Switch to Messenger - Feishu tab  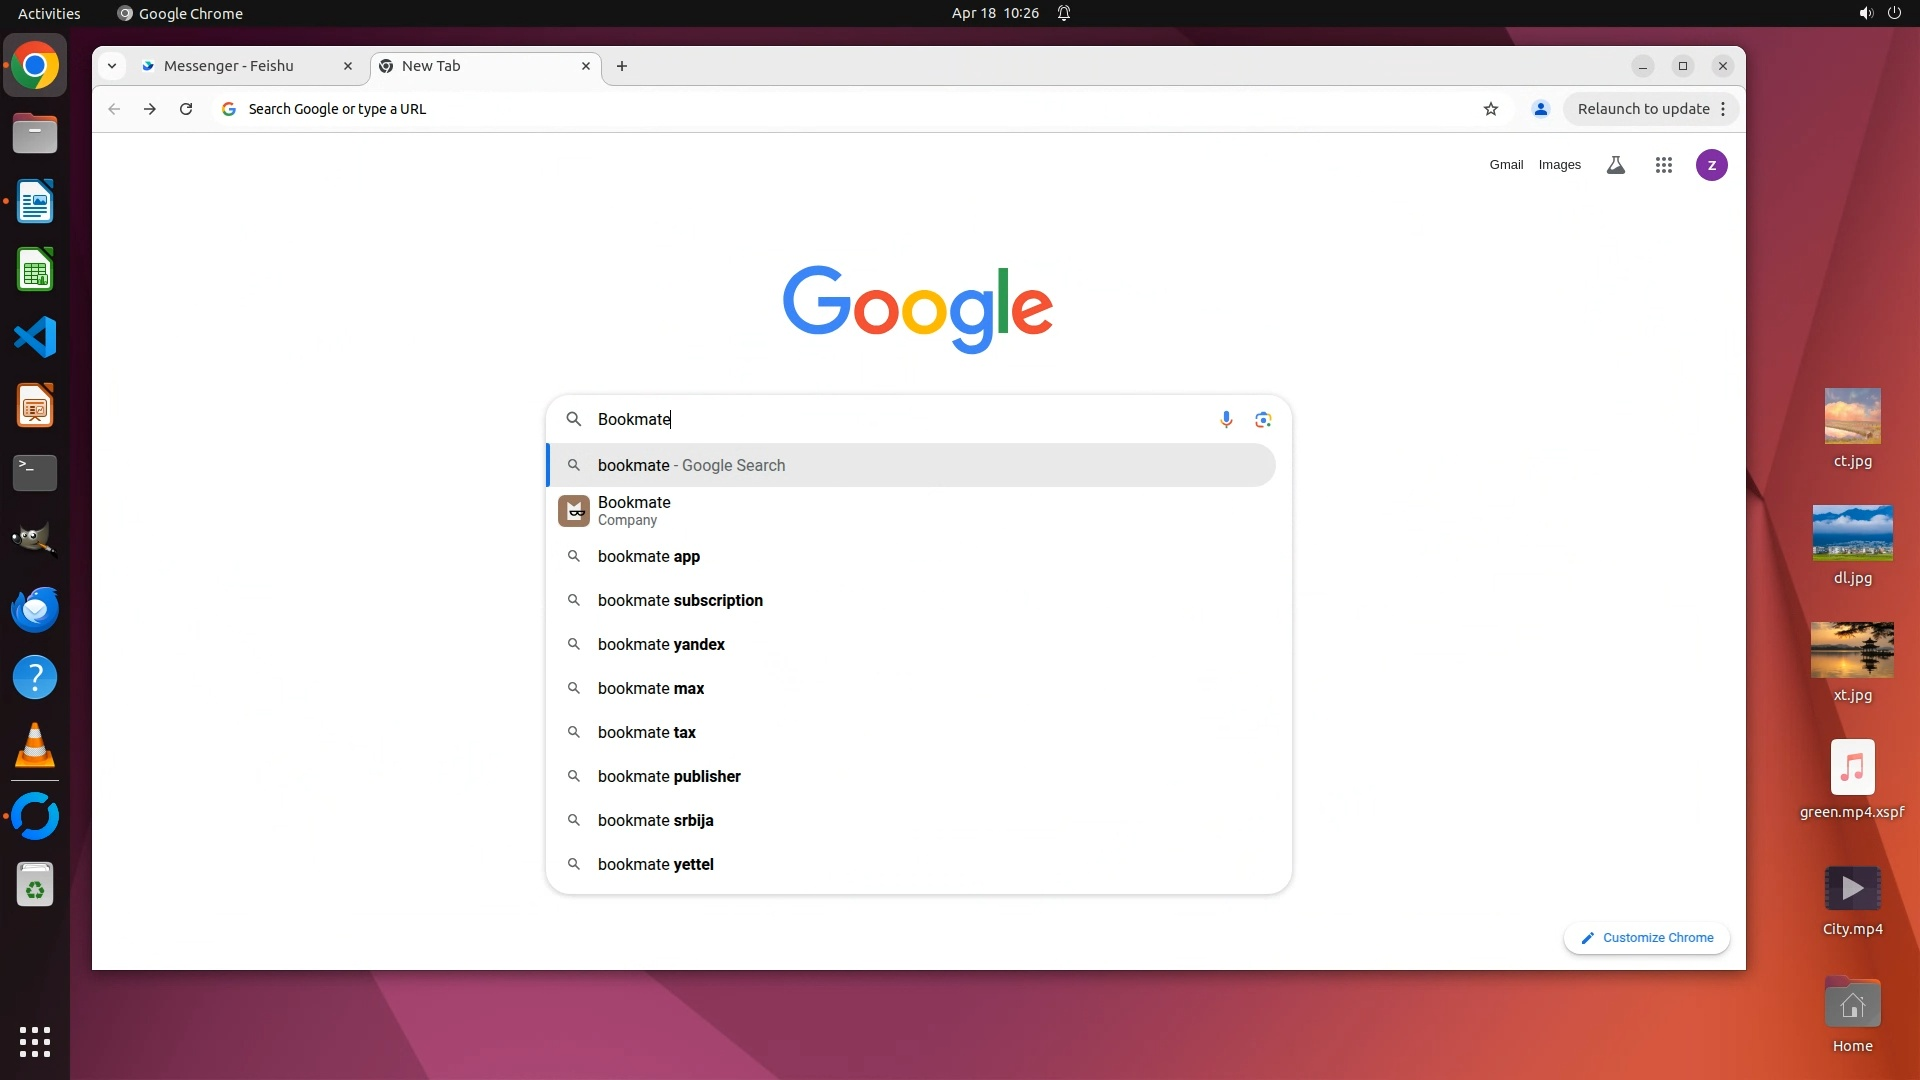[x=229, y=66]
